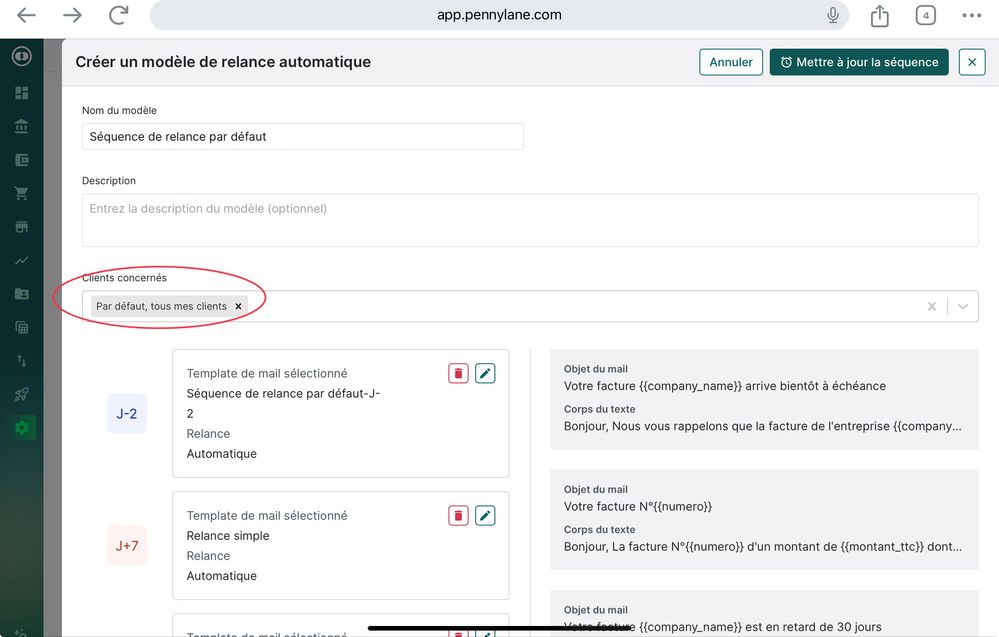
Task: Click 'Mettre à jour la séquence' button
Action: pos(859,62)
